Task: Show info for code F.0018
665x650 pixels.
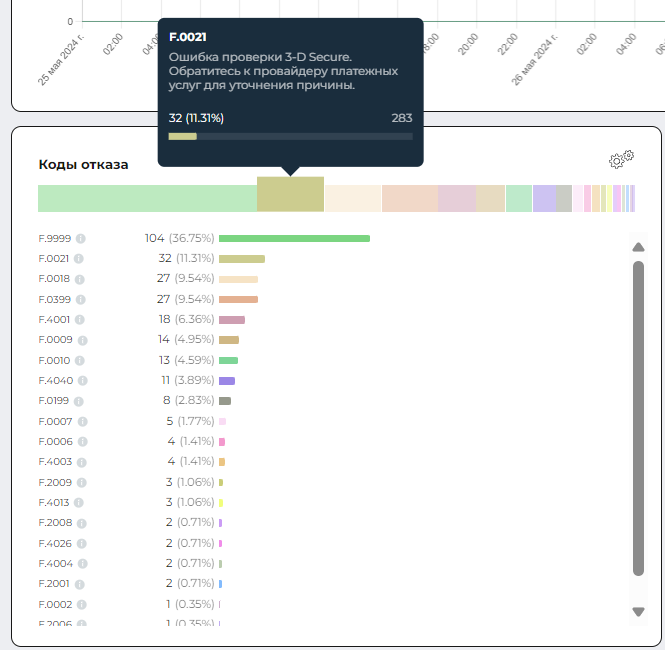Action: [79, 279]
